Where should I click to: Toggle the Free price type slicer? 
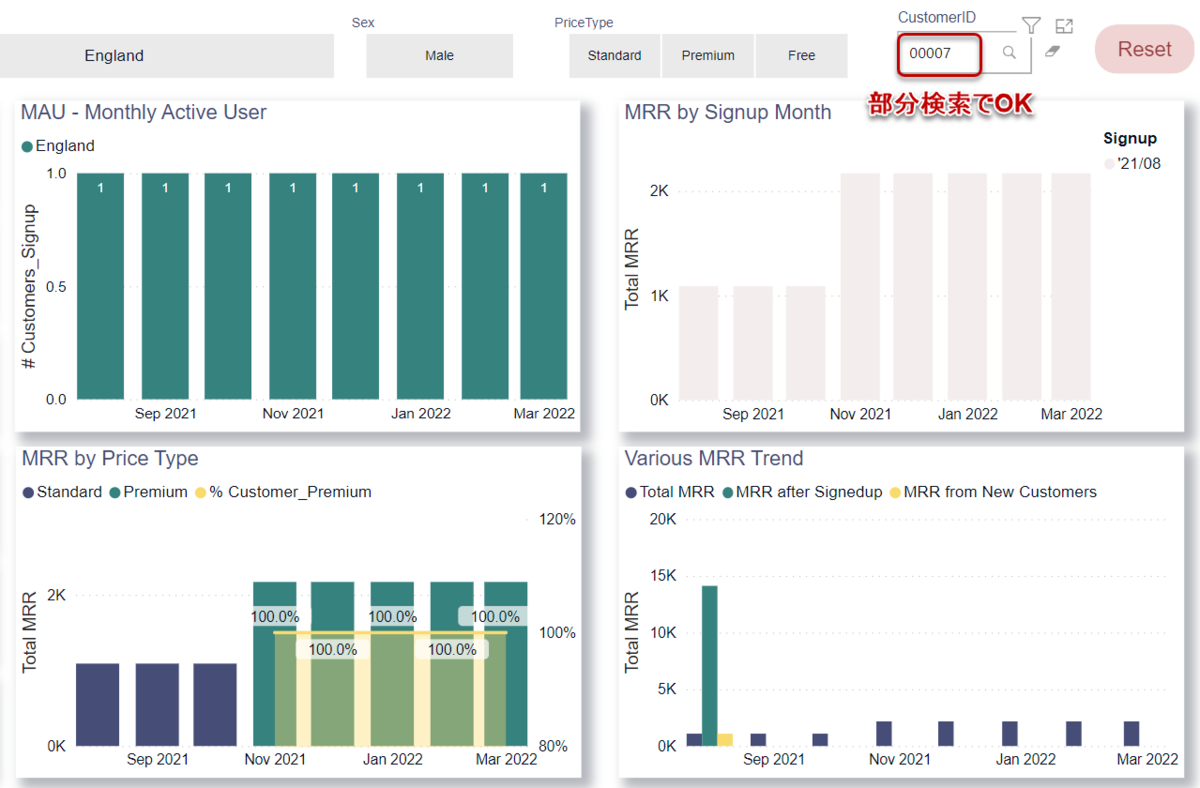(802, 56)
